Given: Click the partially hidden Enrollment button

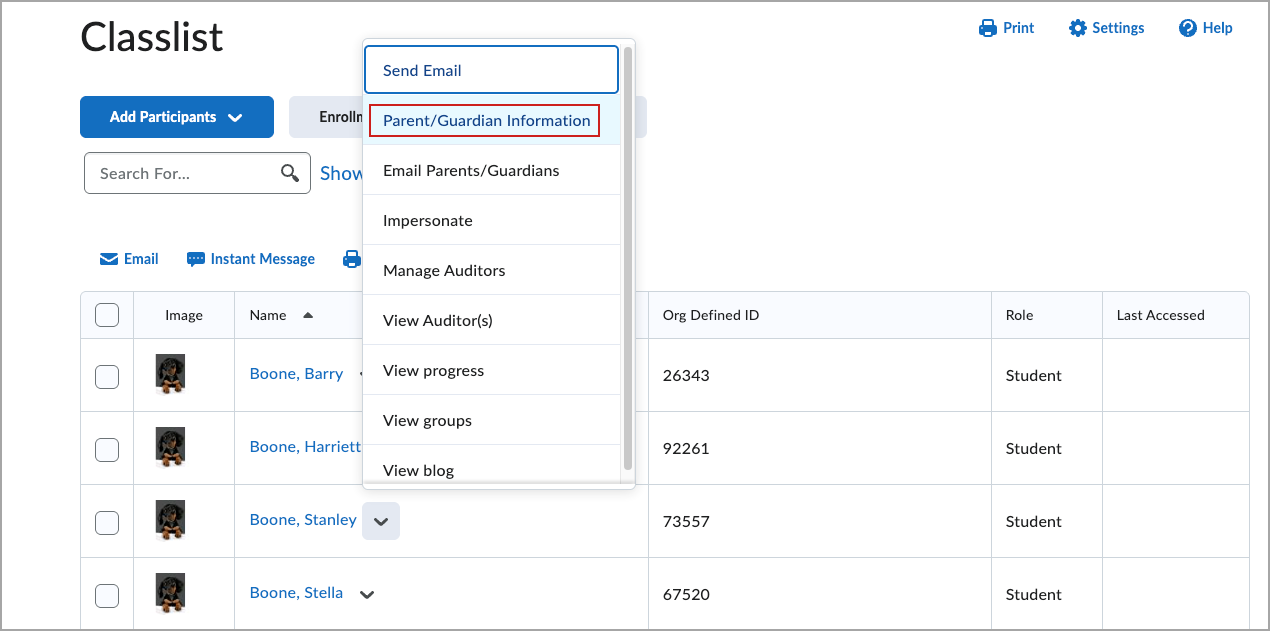Looking at the screenshot, I should 326,117.
